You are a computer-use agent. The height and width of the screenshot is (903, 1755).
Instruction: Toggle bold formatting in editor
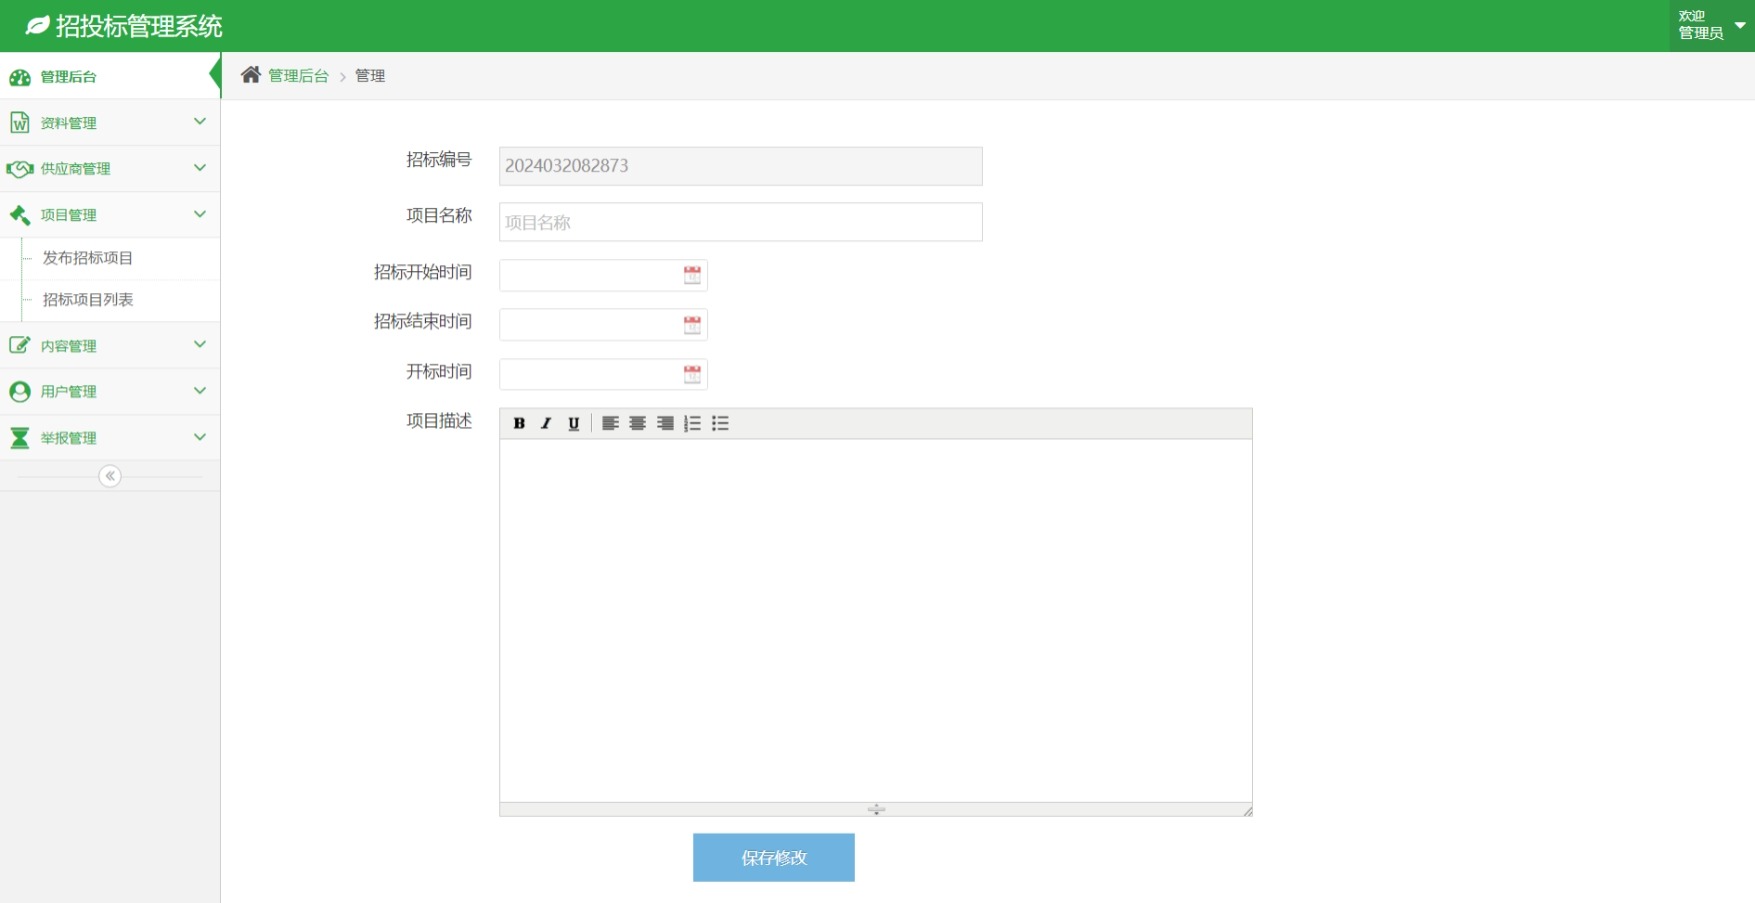519,423
